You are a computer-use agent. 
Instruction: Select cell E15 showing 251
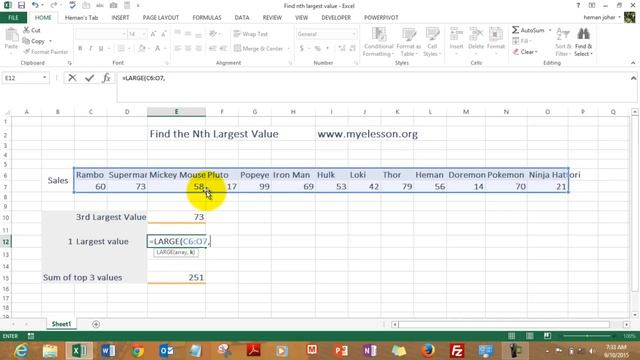tap(176, 278)
